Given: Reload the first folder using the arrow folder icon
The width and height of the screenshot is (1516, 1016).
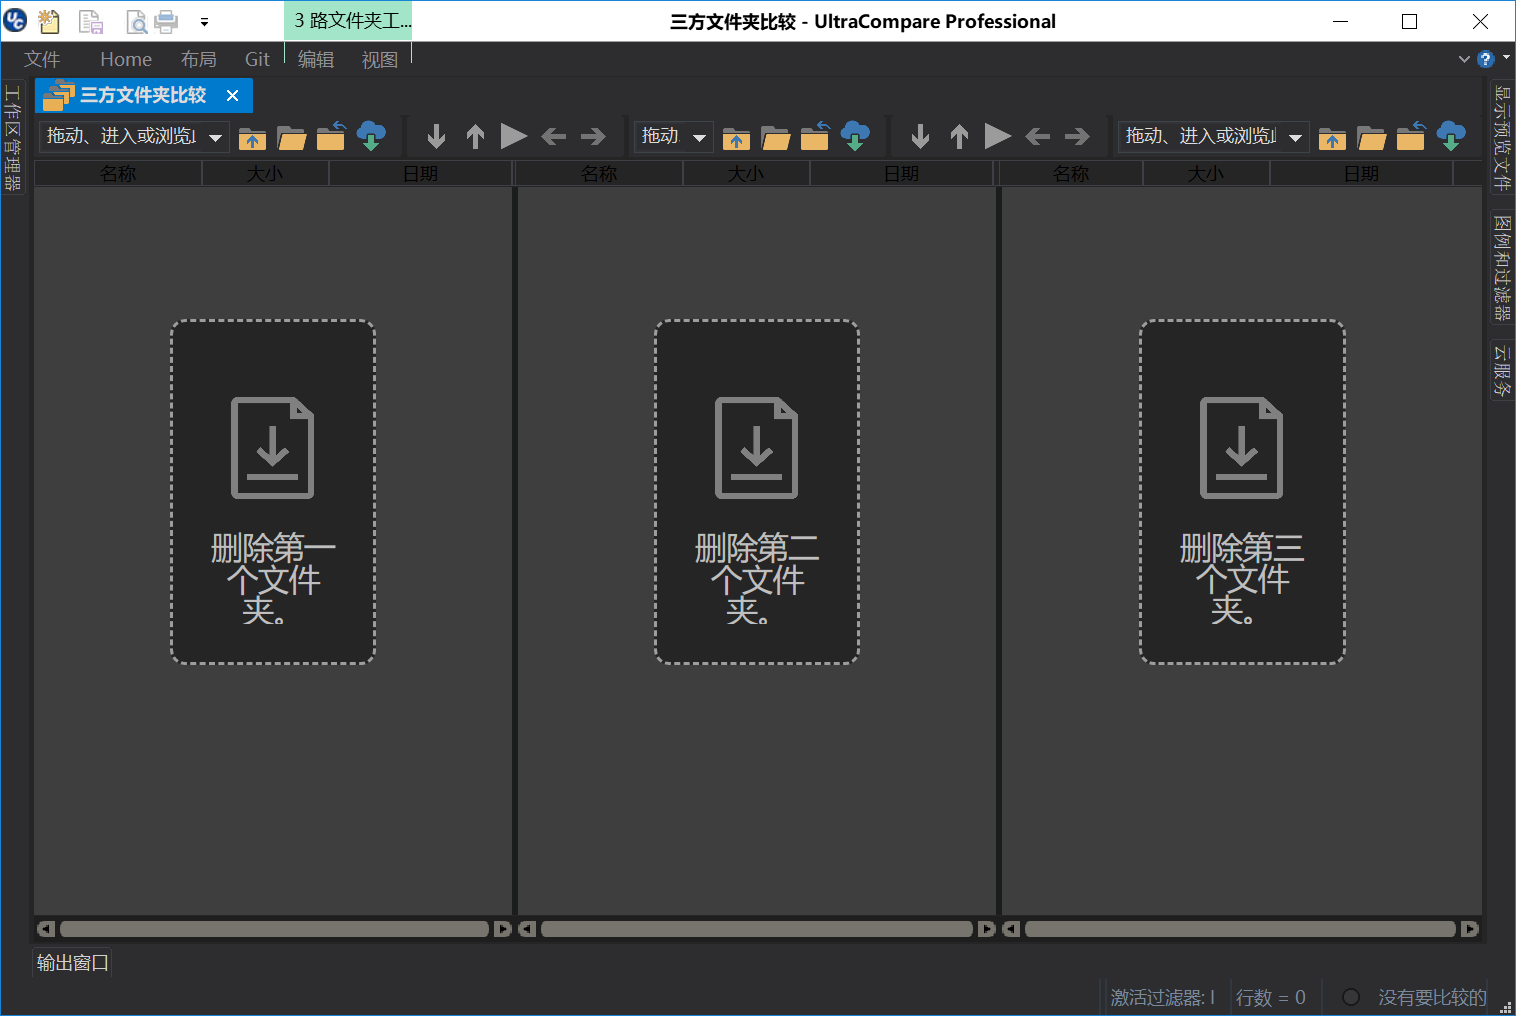Looking at the screenshot, I should pyautogui.click(x=331, y=135).
